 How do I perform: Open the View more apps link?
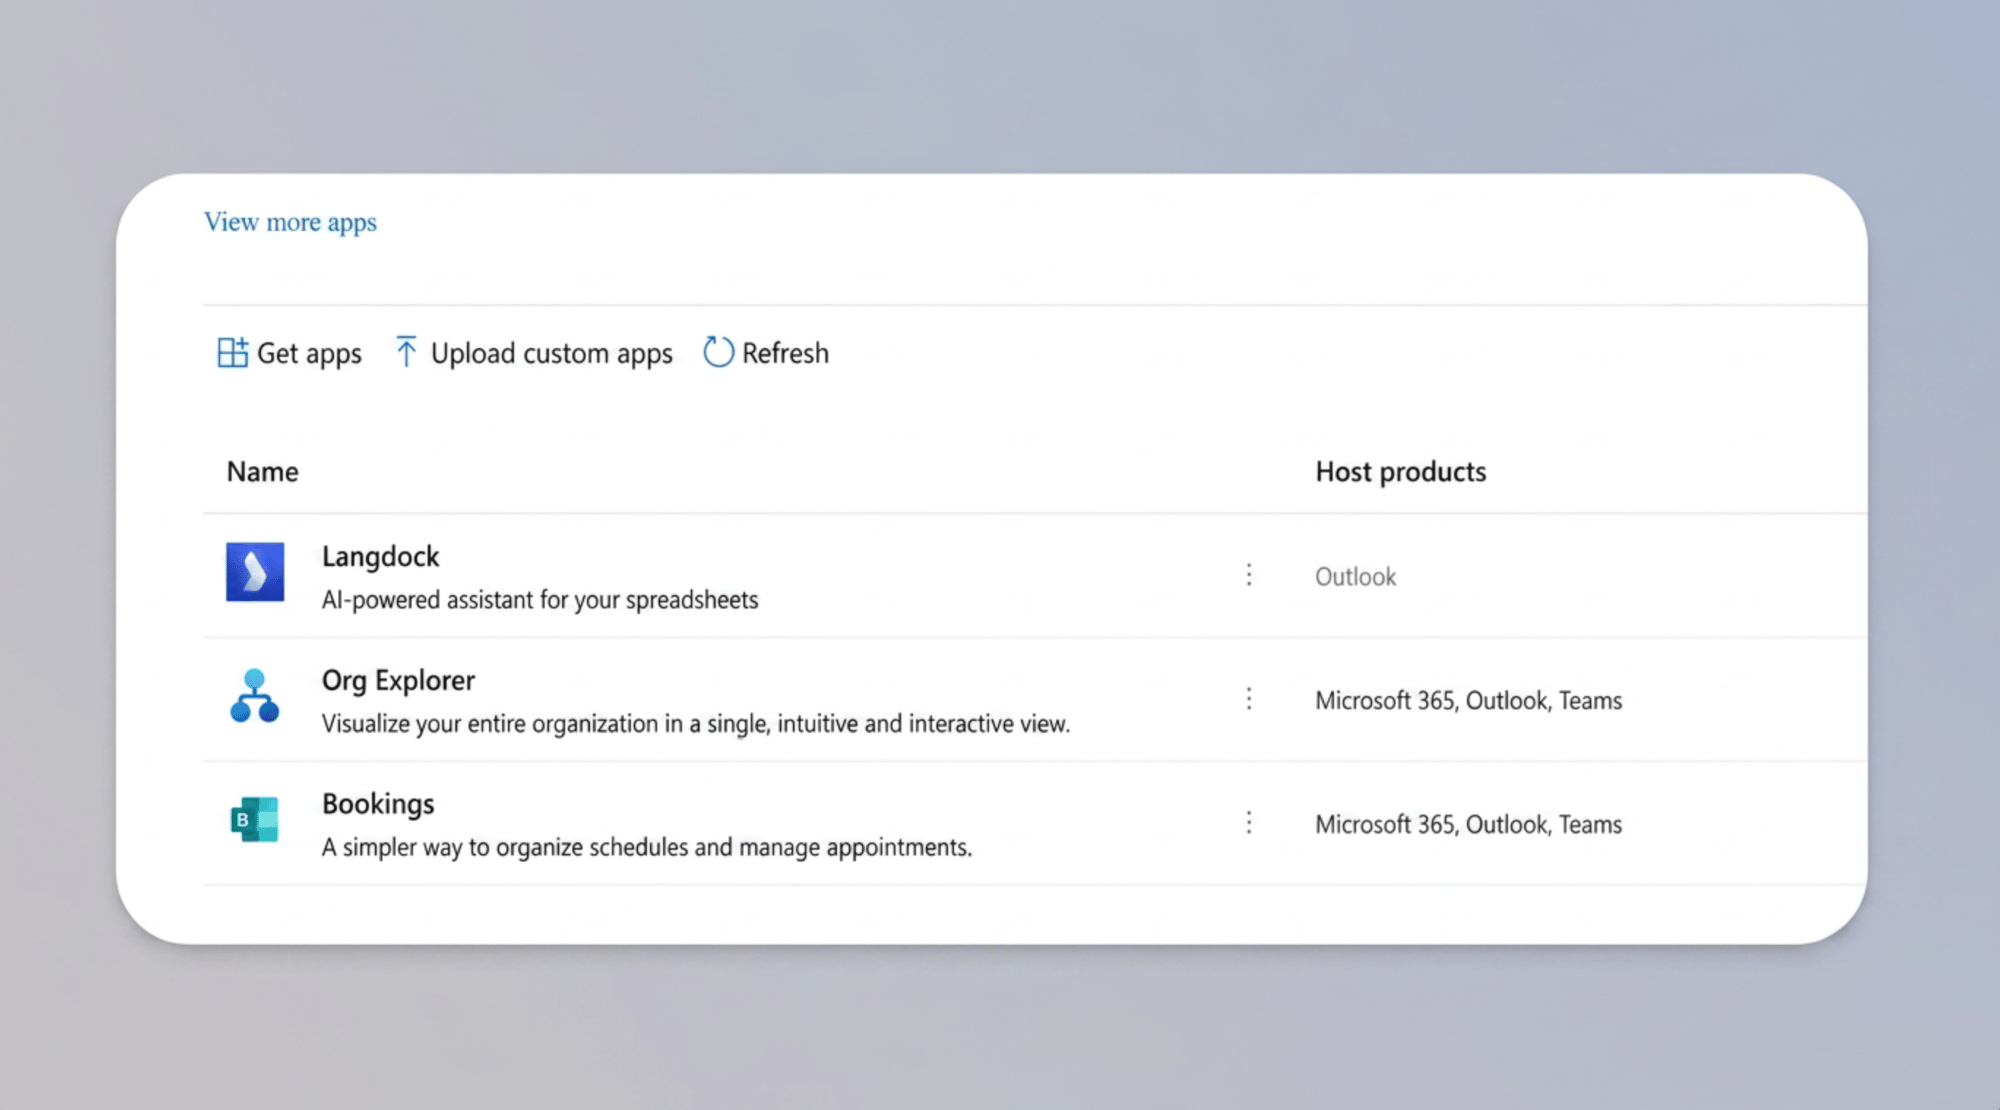pyautogui.click(x=290, y=222)
